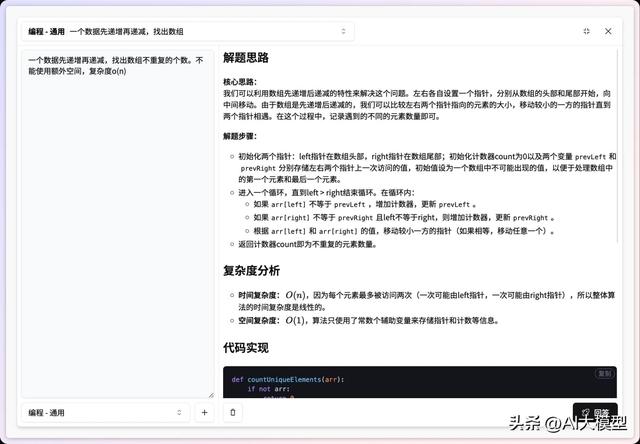The width and height of the screenshot is (640, 444).
Task: Click the text area resize handle
Action: click(211, 395)
